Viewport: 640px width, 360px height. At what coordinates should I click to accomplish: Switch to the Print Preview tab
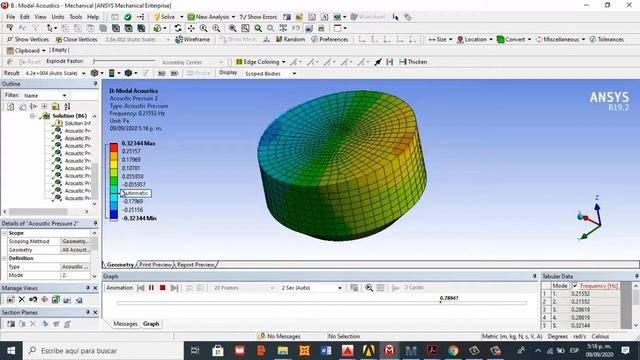(x=155, y=264)
